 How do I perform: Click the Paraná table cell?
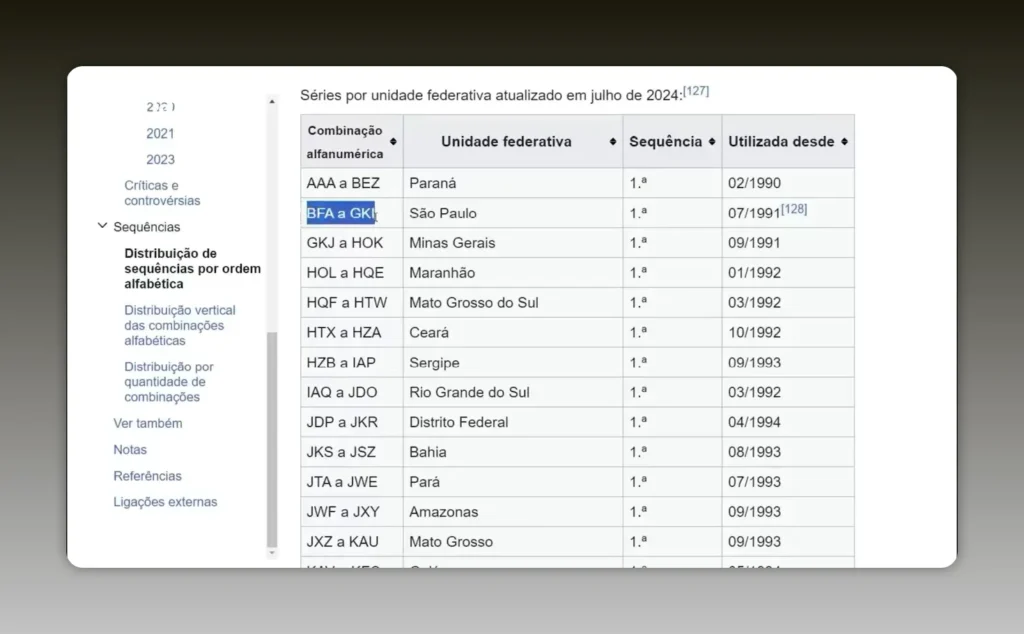[513, 183]
